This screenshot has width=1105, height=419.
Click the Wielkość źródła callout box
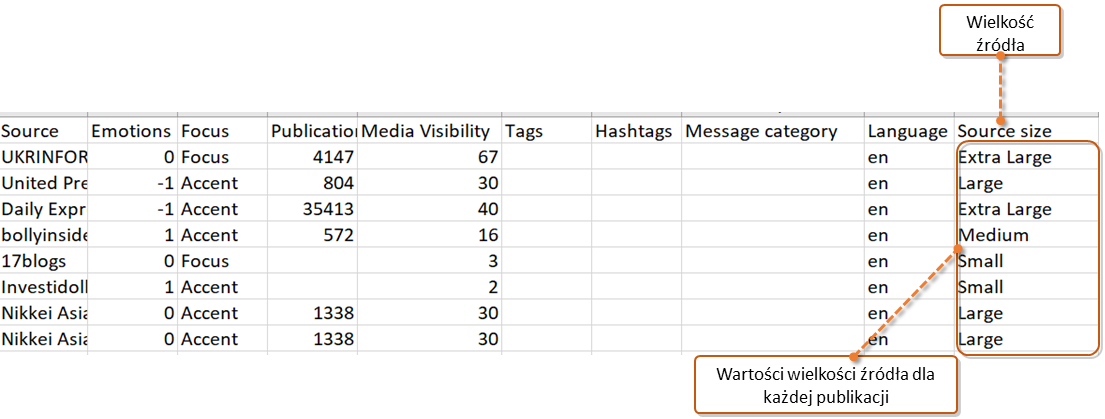(x=999, y=30)
